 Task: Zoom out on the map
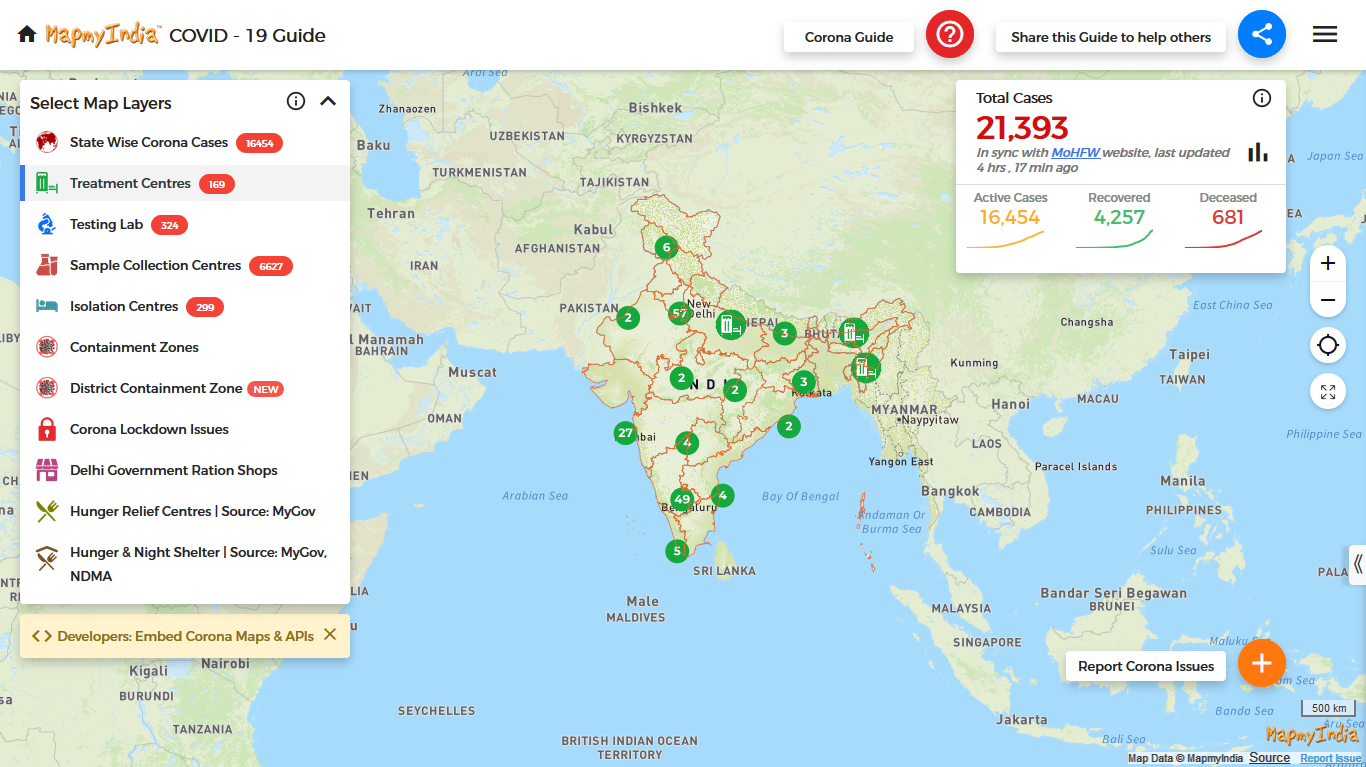click(1328, 300)
